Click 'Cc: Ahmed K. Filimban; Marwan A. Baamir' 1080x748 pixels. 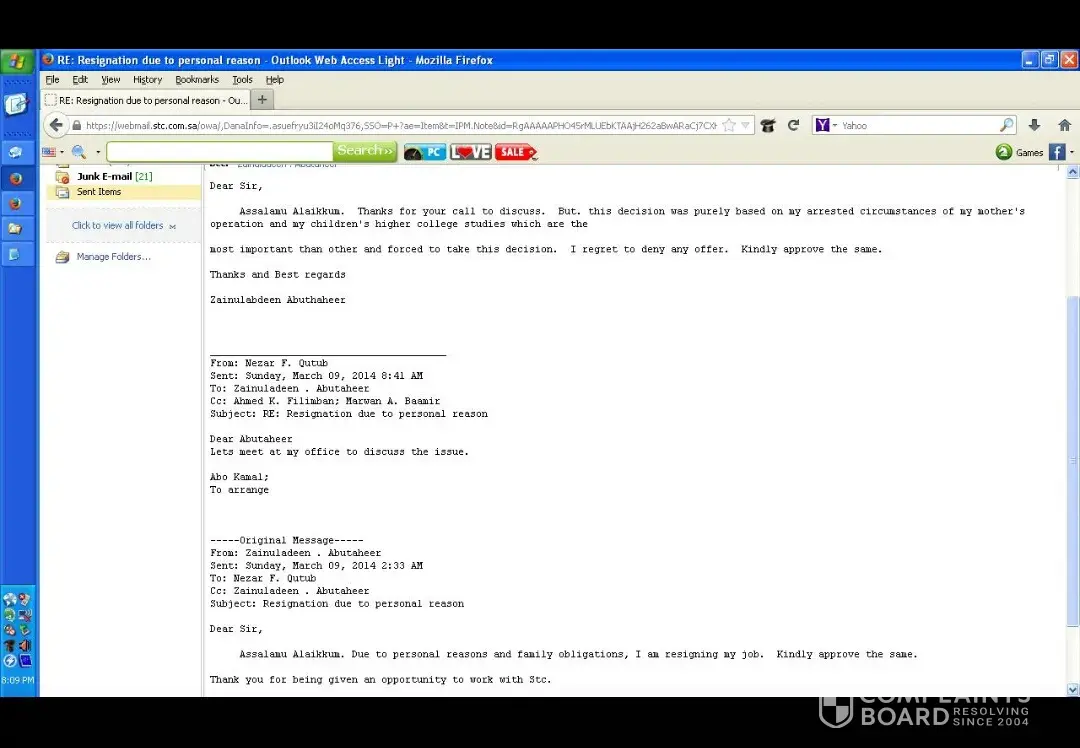[325, 401]
